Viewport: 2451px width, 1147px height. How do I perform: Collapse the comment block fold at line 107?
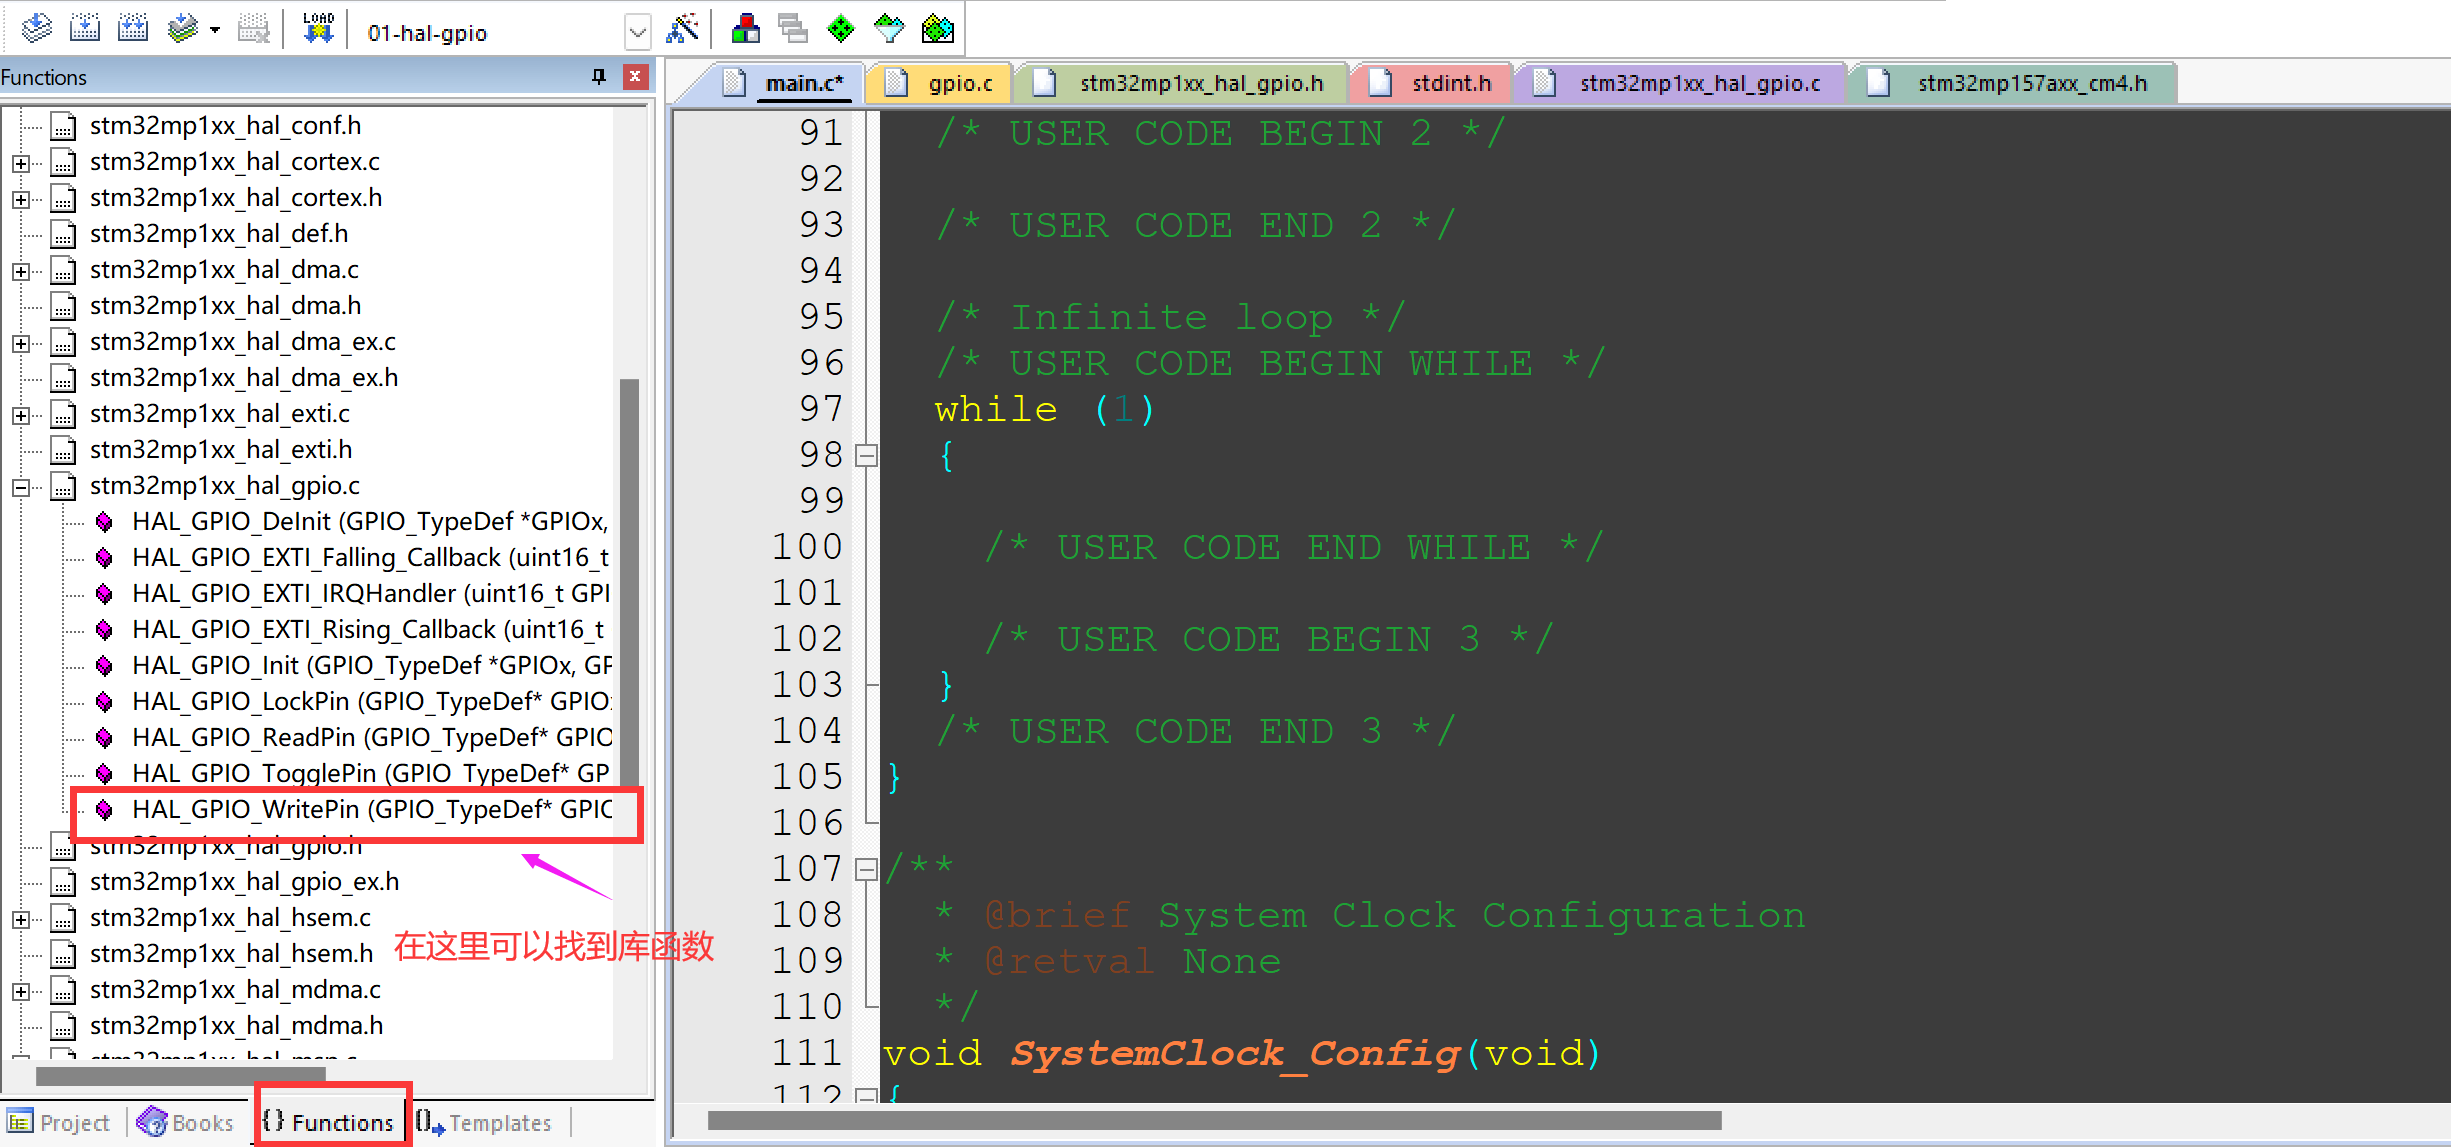click(x=867, y=869)
